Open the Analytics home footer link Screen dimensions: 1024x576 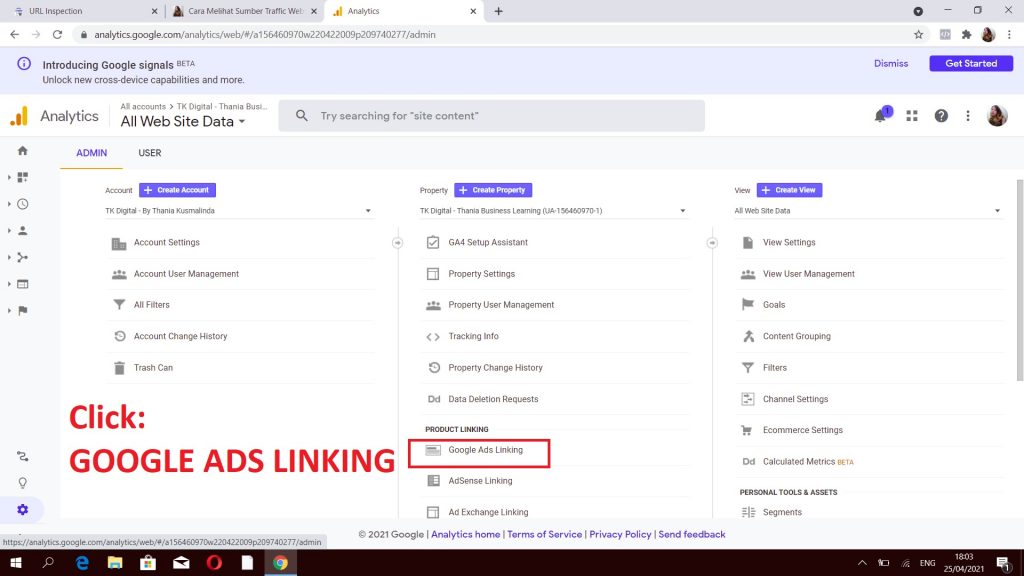tap(466, 534)
